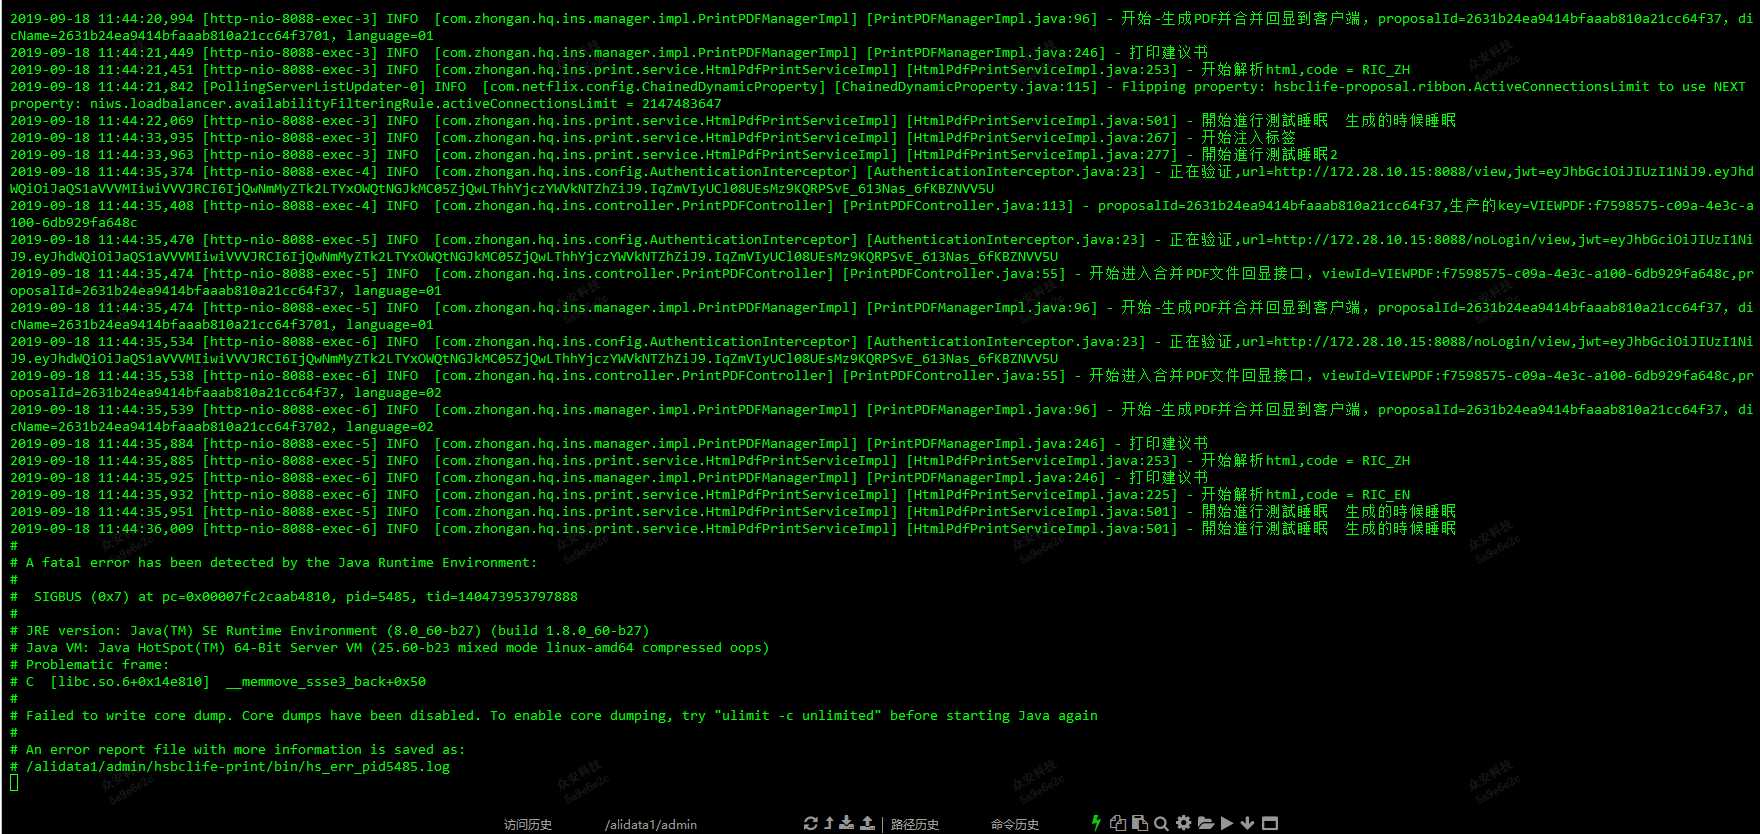Click the green lightning quick-command icon
Viewport: 1760px width, 834px height.
pos(1096,823)
